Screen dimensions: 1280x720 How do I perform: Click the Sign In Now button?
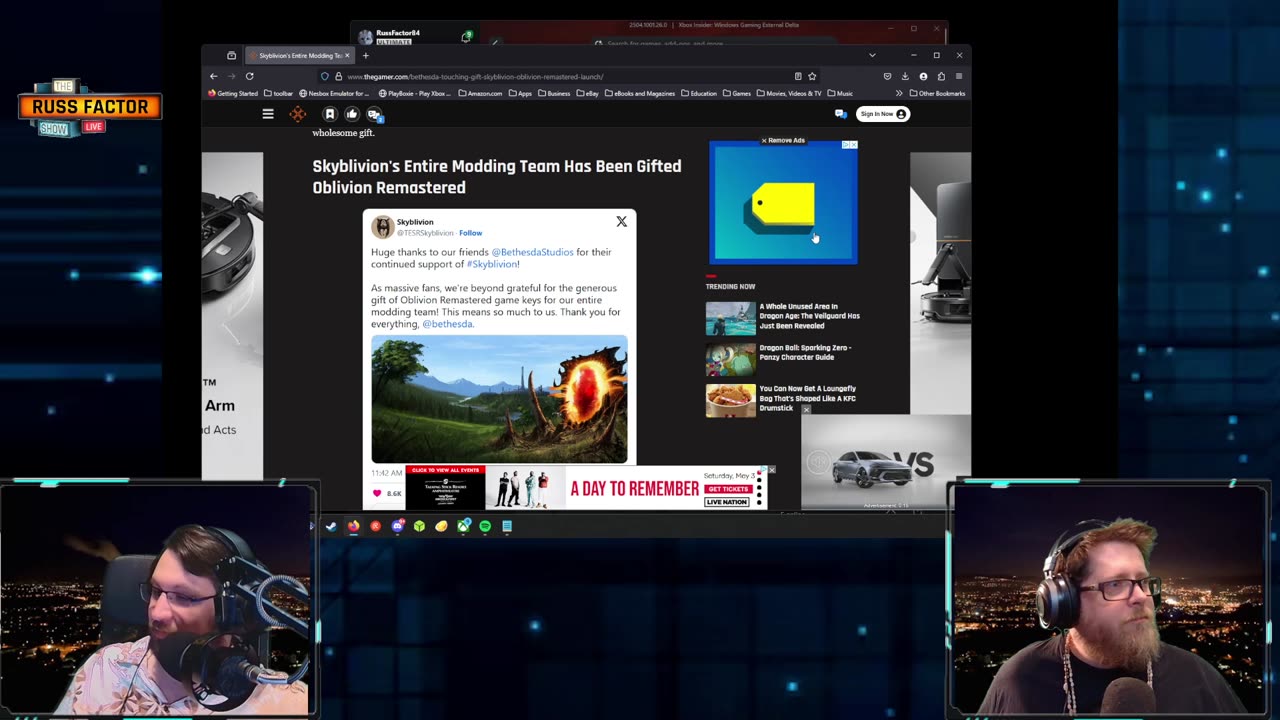pos(882,114)
